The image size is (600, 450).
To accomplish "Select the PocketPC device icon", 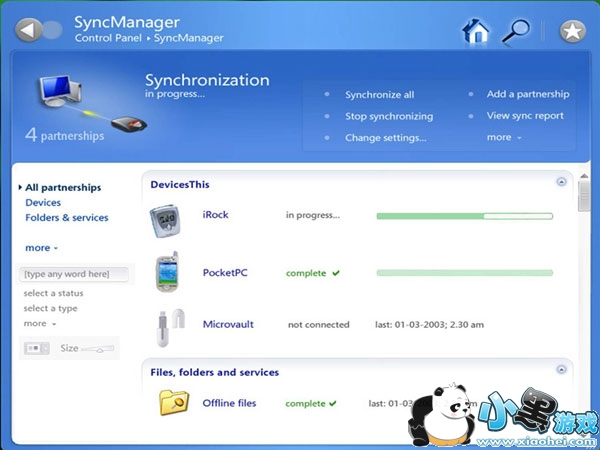I will point(167,273).
